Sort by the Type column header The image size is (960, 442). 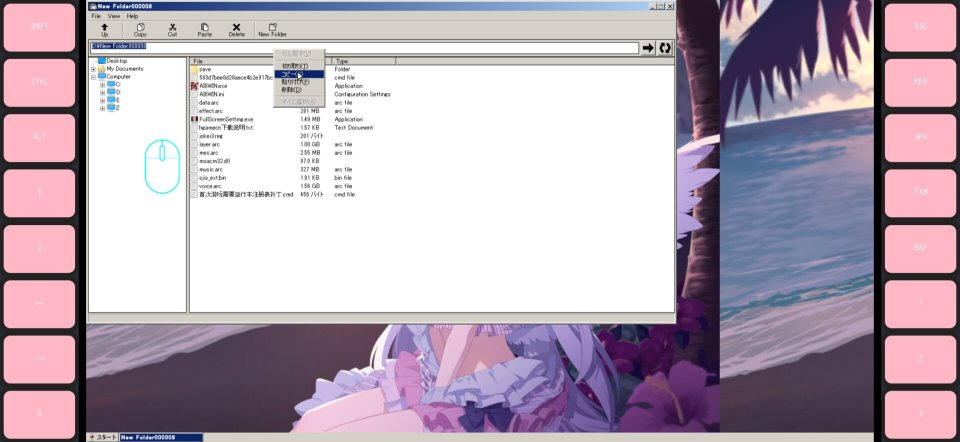364,61
